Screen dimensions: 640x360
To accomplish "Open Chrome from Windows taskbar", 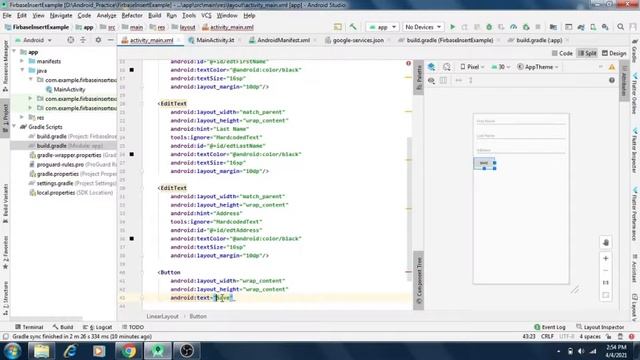I will (x=128, y=351).
